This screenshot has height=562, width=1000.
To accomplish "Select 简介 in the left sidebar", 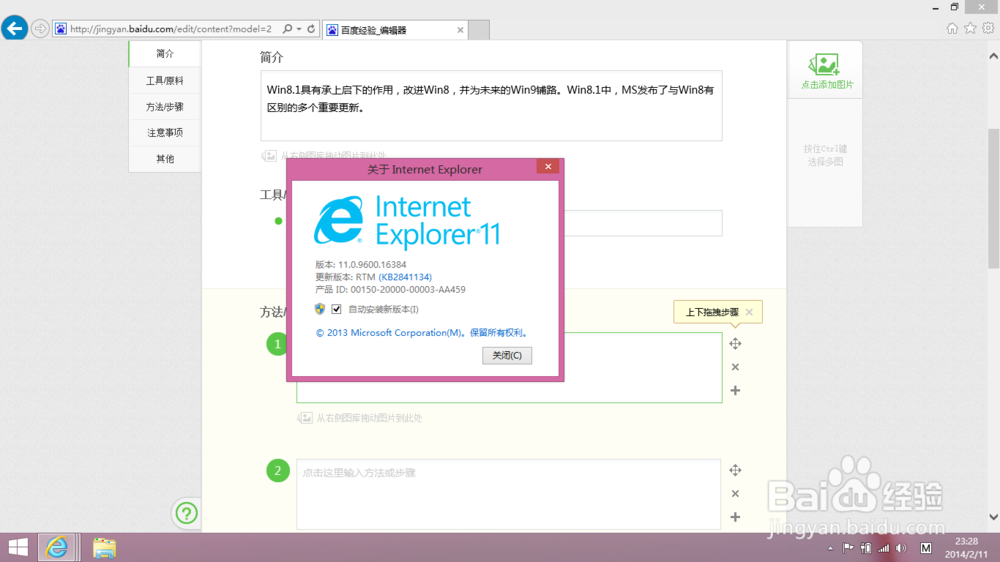I will [x=165, y=54].
